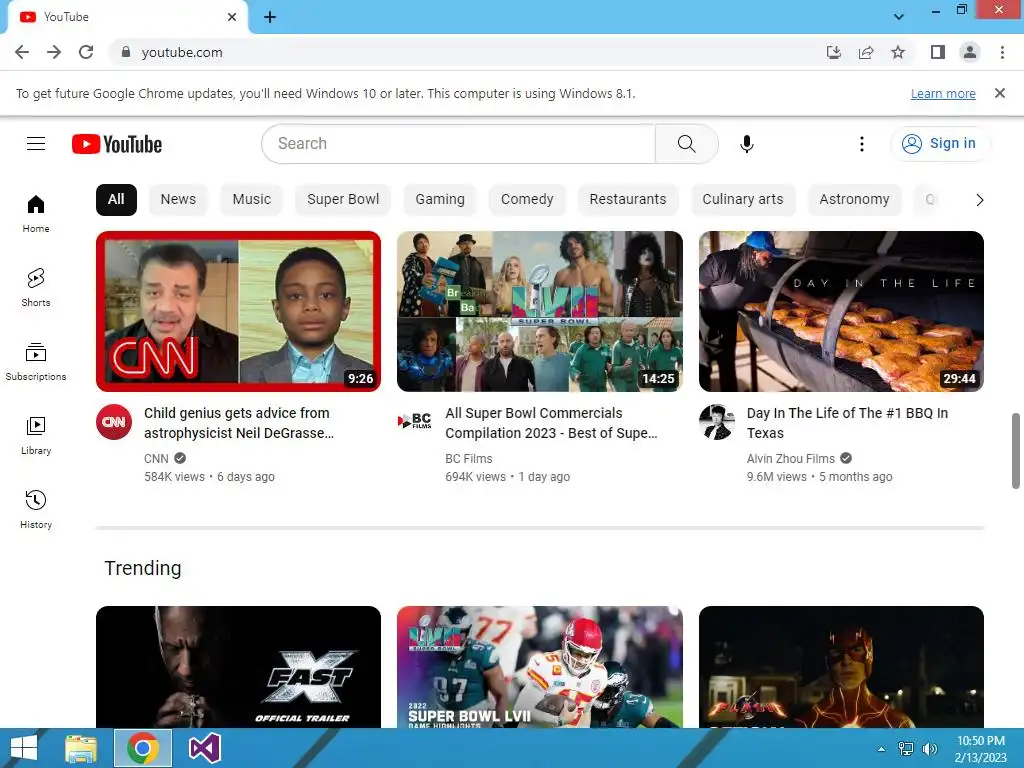The image size is (1024, 768).
Task: Click the share page icon in address bar
Action: click(866, 52)
